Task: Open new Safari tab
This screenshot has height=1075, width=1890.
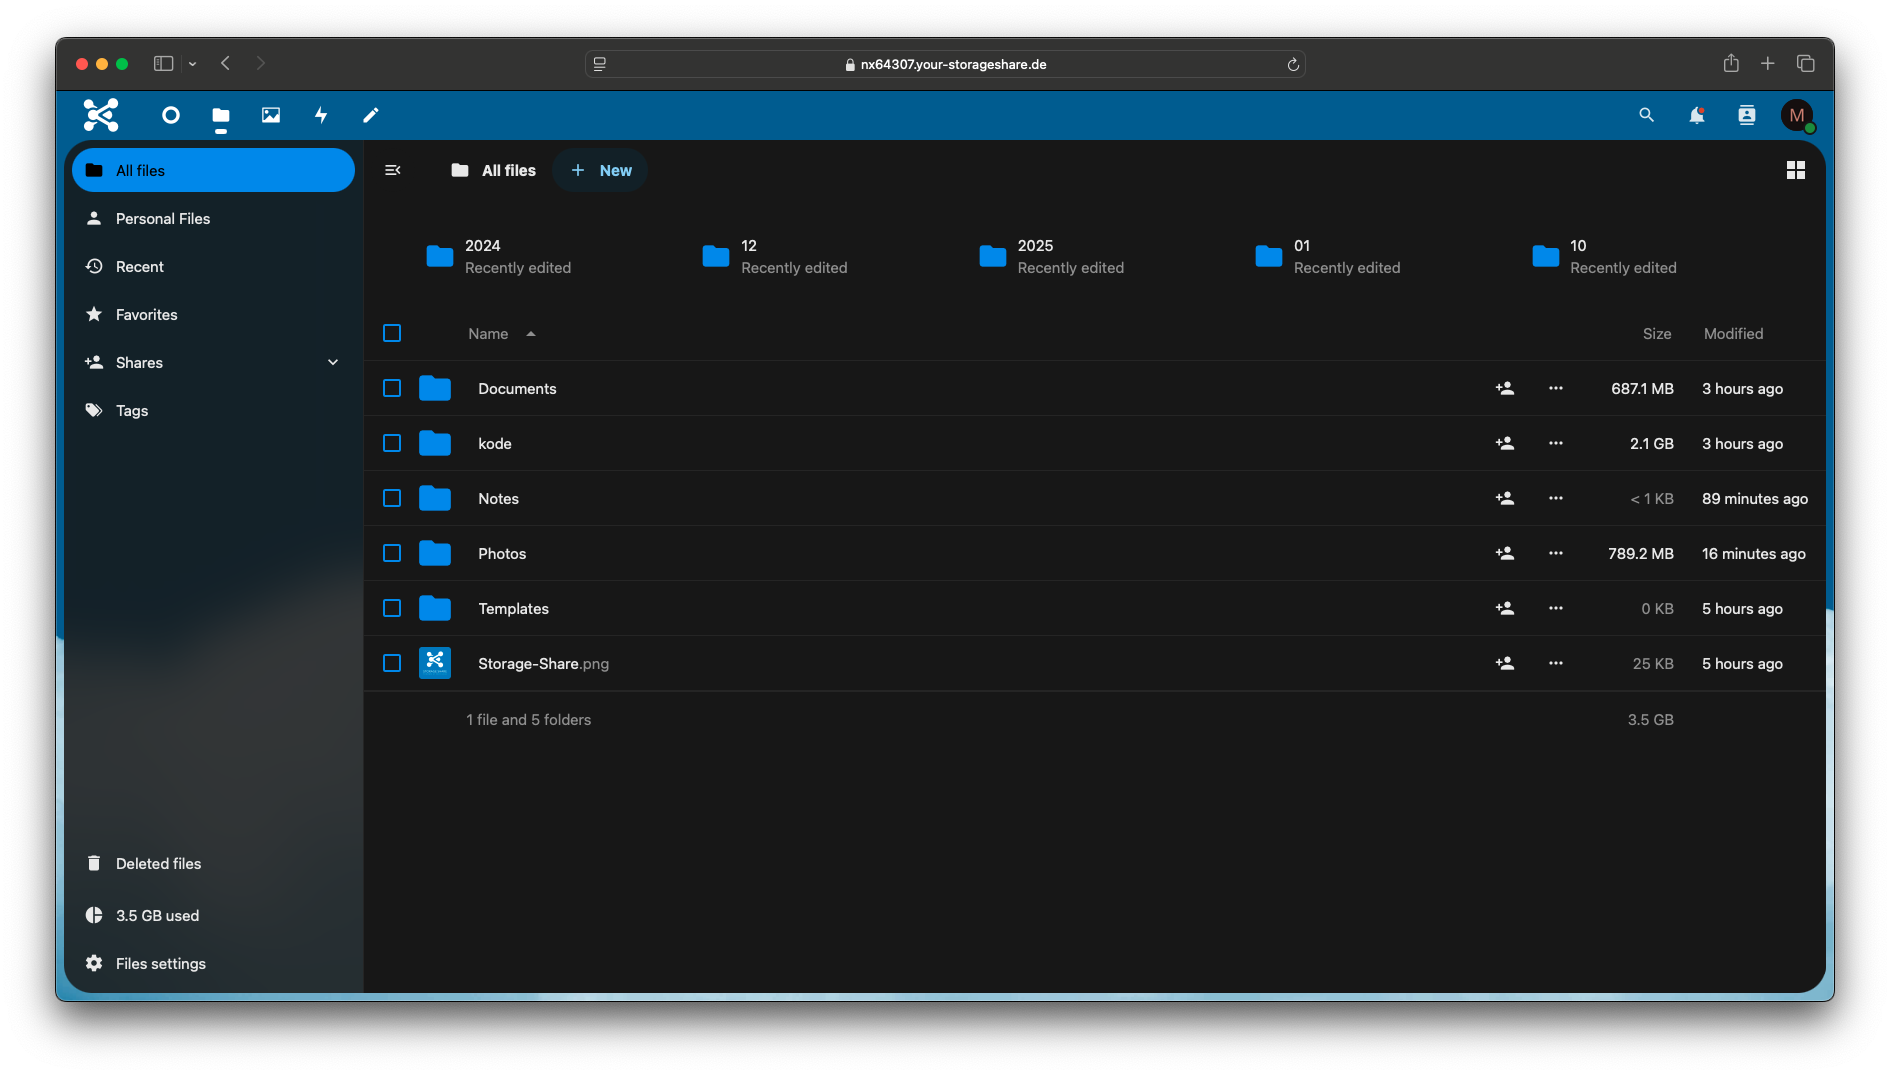Action: click(1768, 63)
